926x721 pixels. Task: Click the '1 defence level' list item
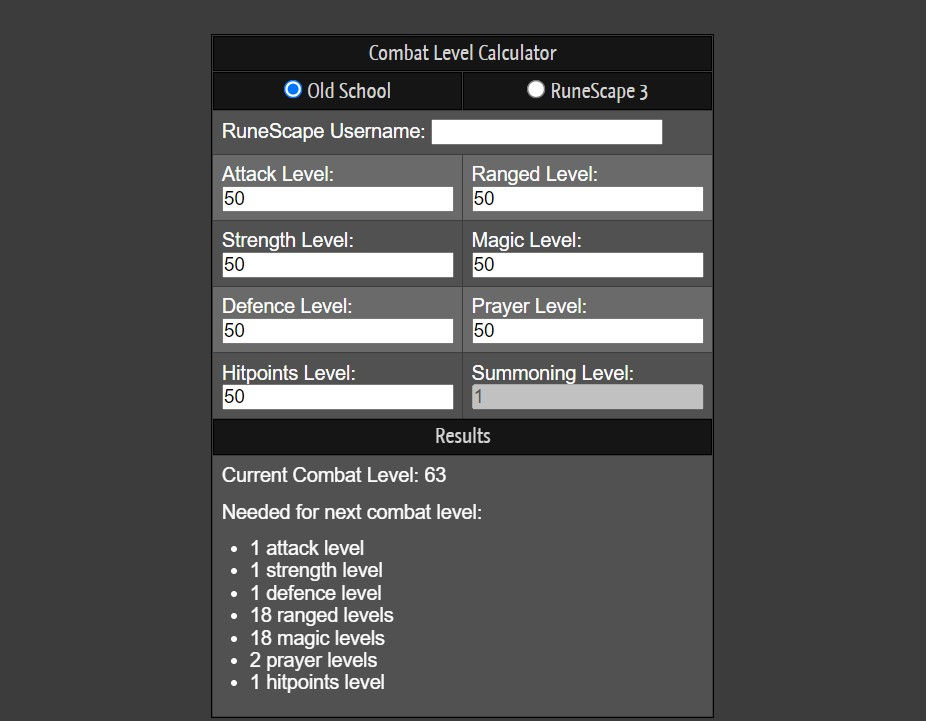pyautogui.click(x=316, y=593)
